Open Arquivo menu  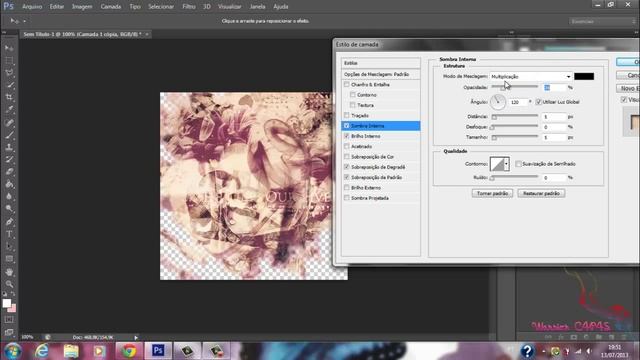32,7
